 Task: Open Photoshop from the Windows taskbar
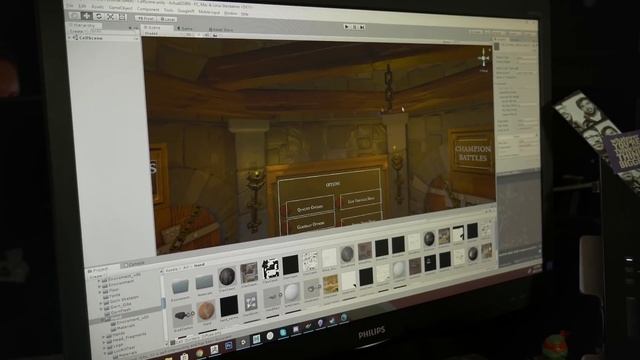(229, 346)
